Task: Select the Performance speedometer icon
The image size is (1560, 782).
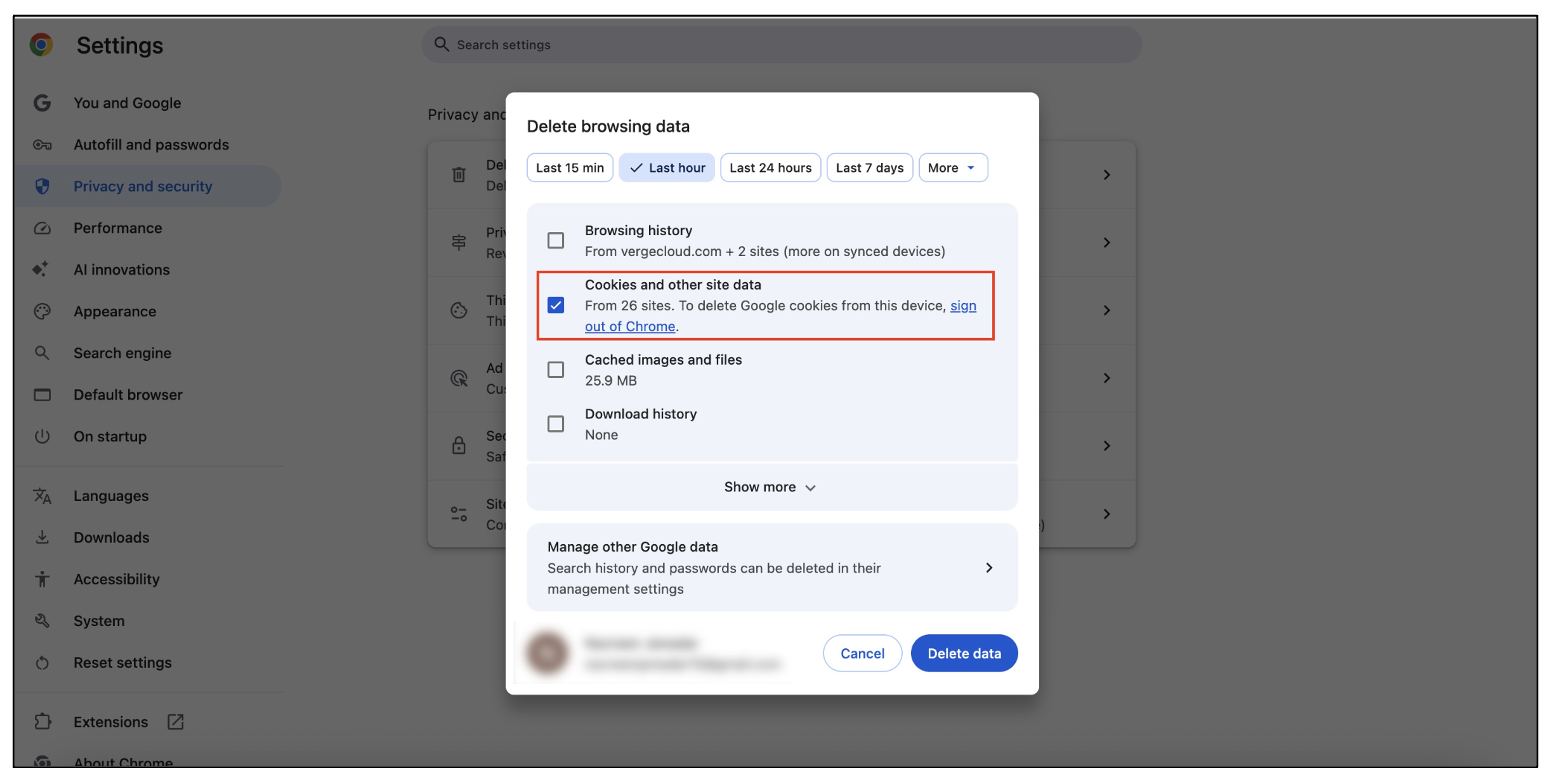Action: tap(43, 228)
